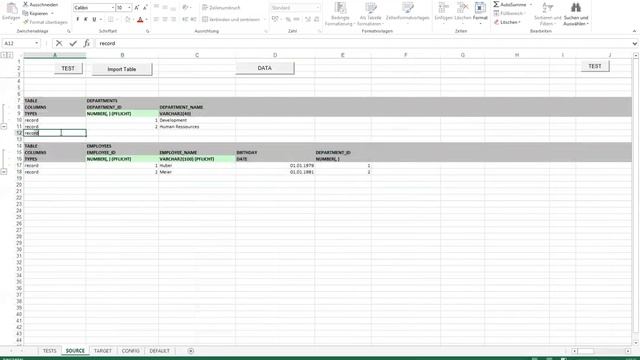Click the Zellen Einfügen icon
This screenshot has height=360, width=640.
(x=443, y=8)
